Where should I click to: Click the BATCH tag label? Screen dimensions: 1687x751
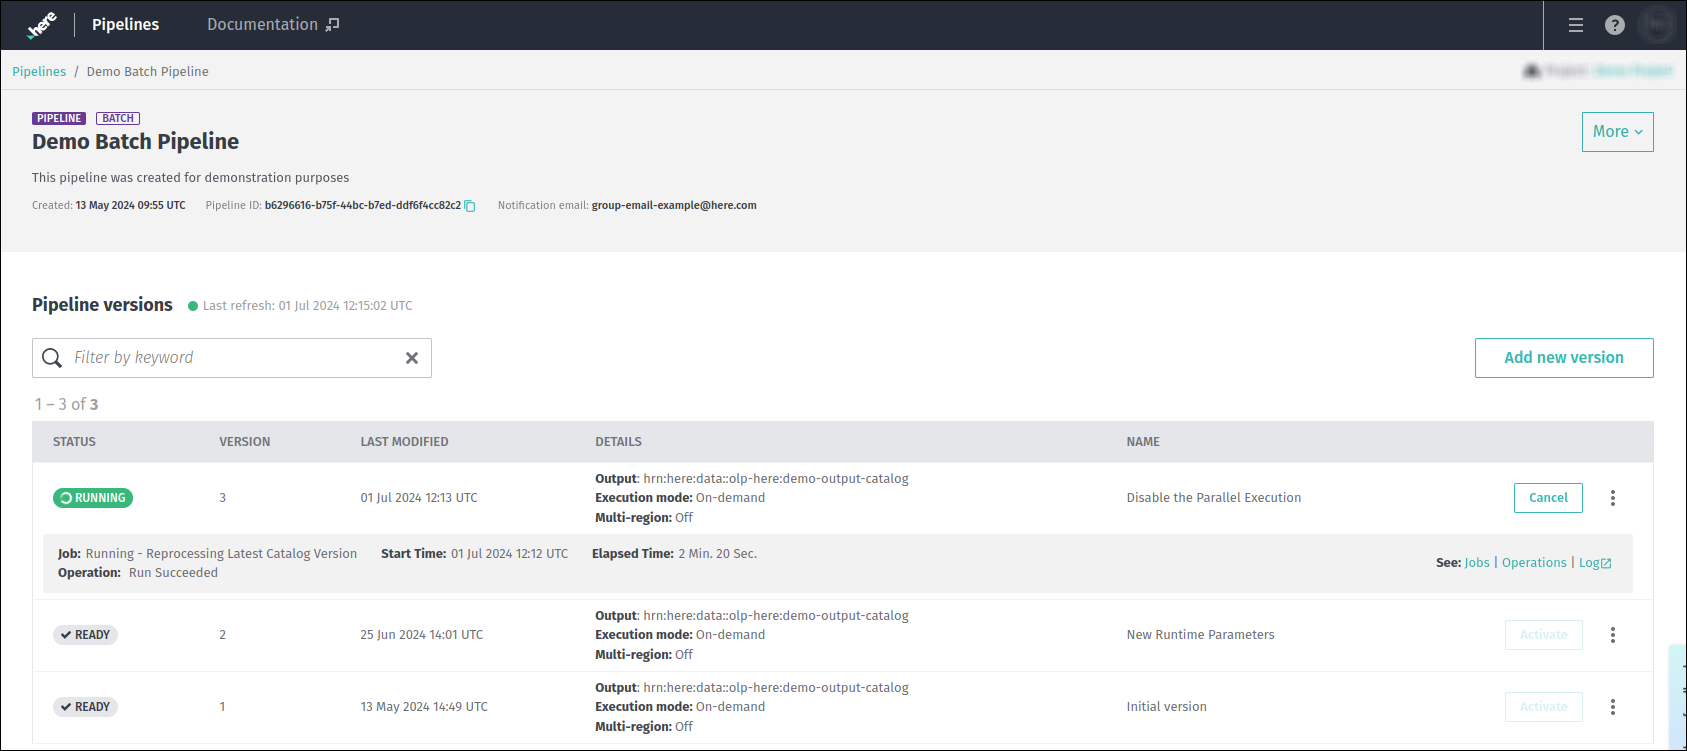[118, 118]
